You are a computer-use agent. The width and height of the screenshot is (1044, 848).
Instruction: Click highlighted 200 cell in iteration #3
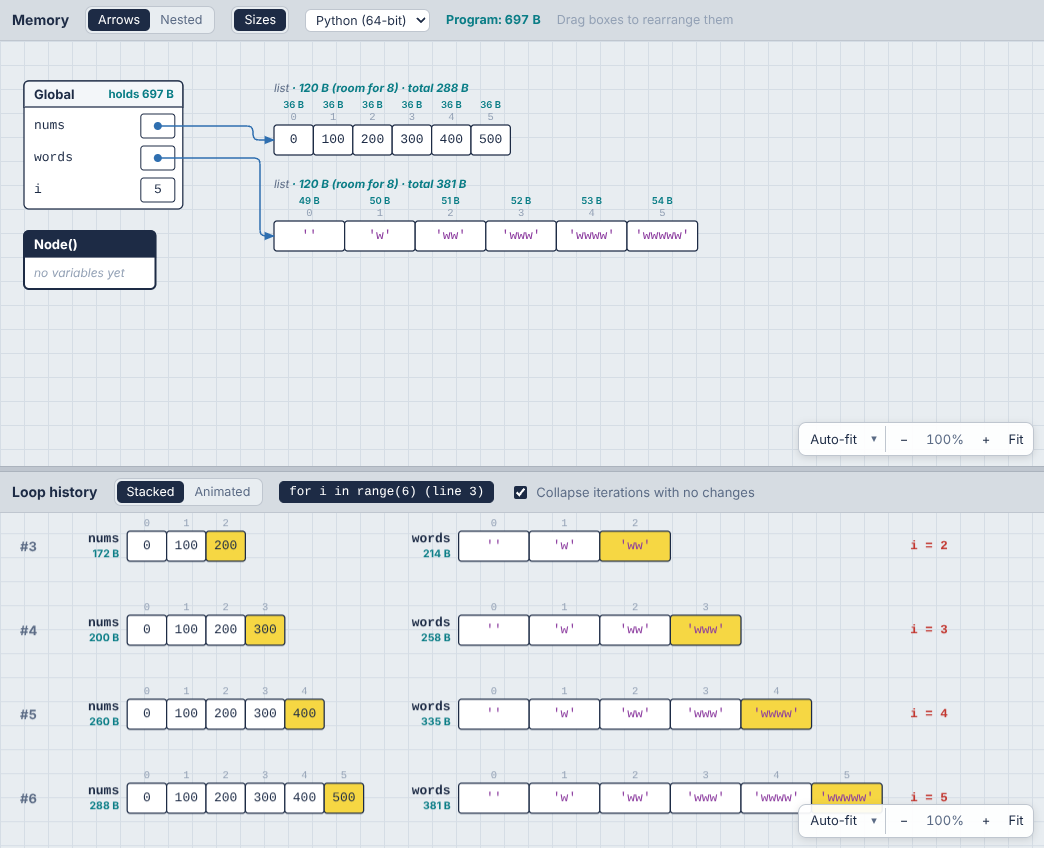(226, 546)
